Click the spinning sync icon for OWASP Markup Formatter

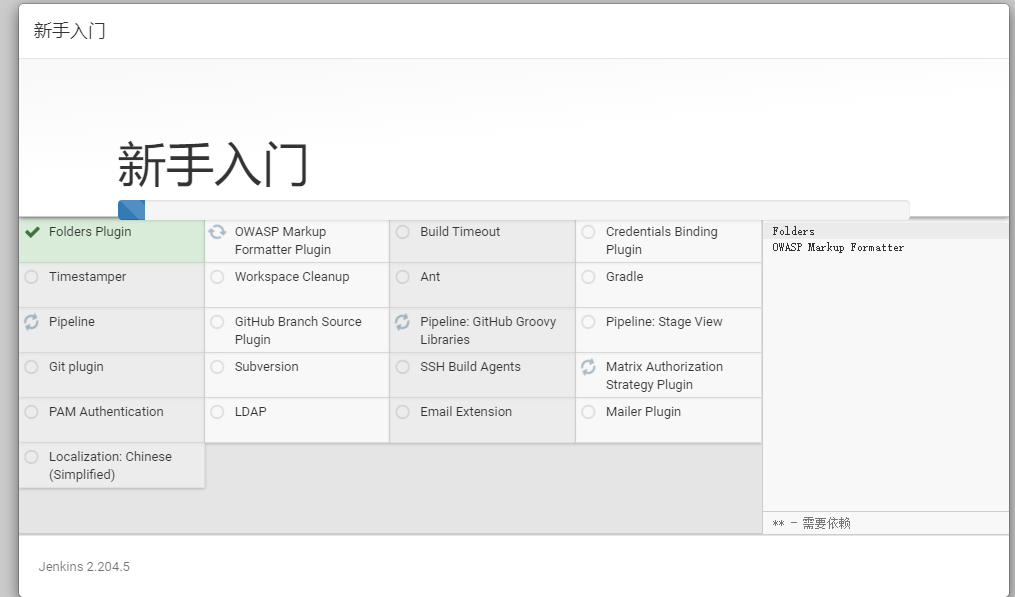tap(217, 232)
